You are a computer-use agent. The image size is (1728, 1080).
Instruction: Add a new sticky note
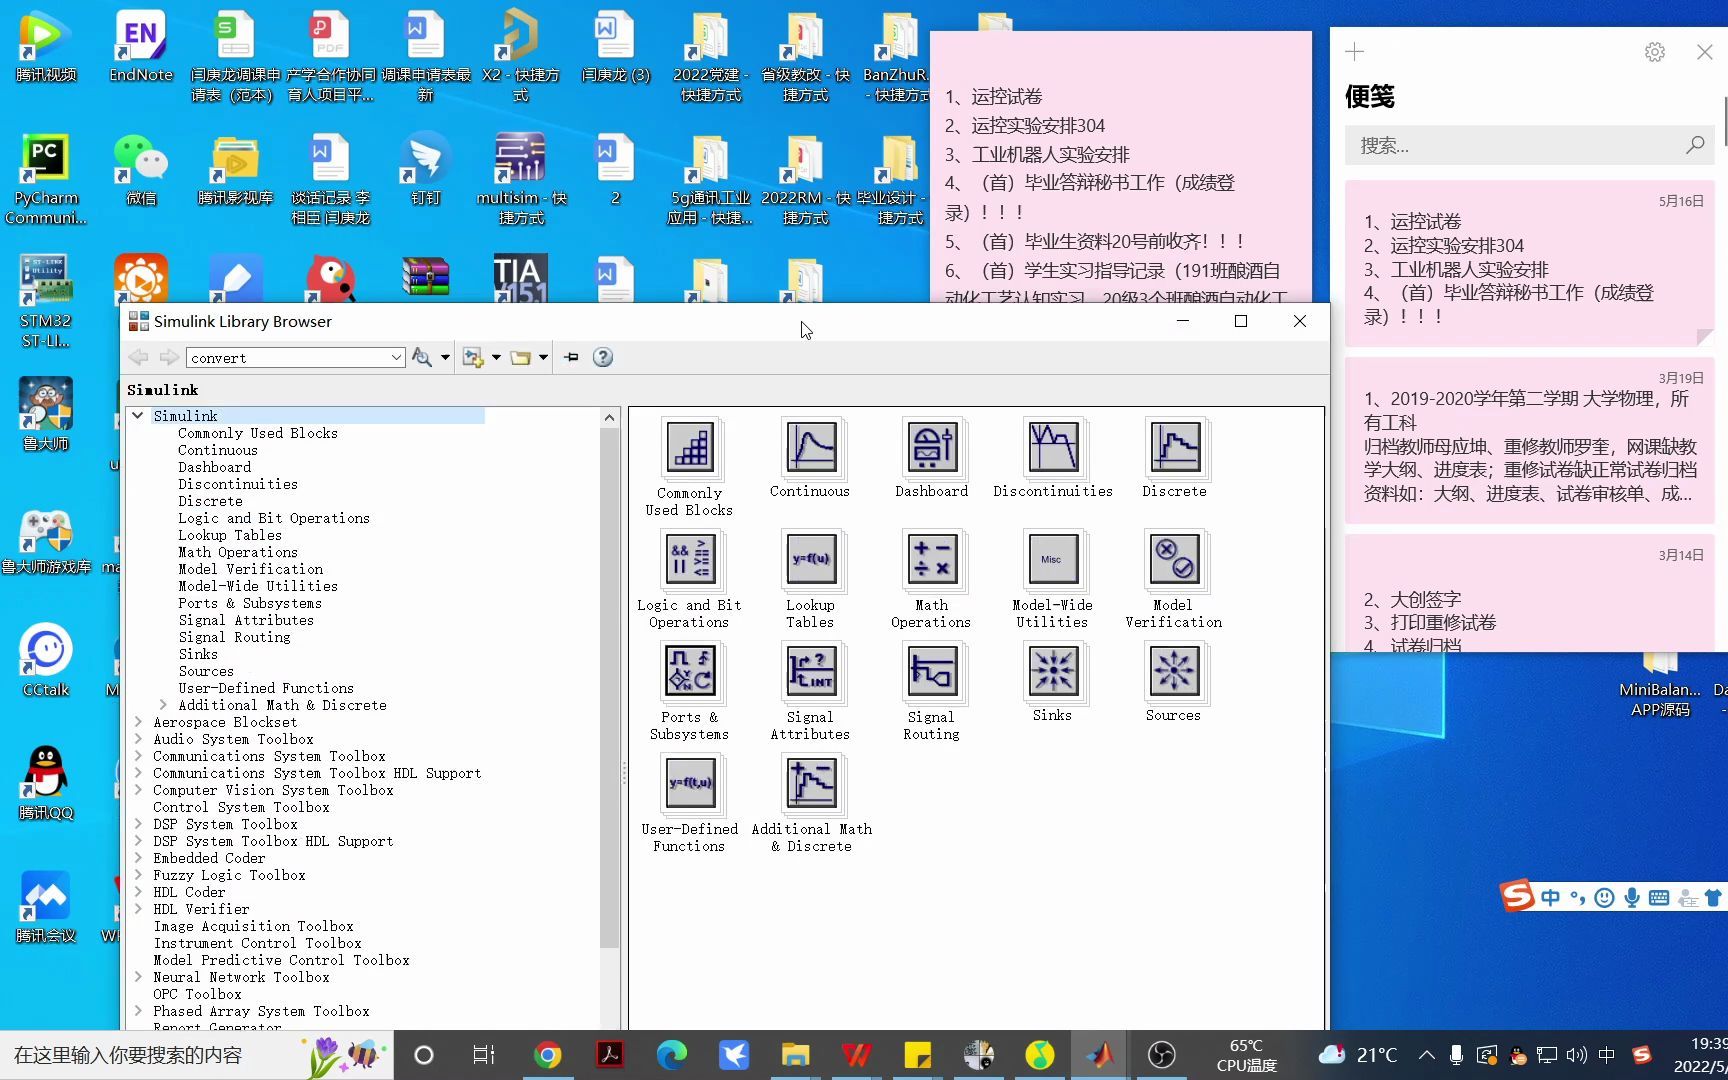pos(1355,52)
